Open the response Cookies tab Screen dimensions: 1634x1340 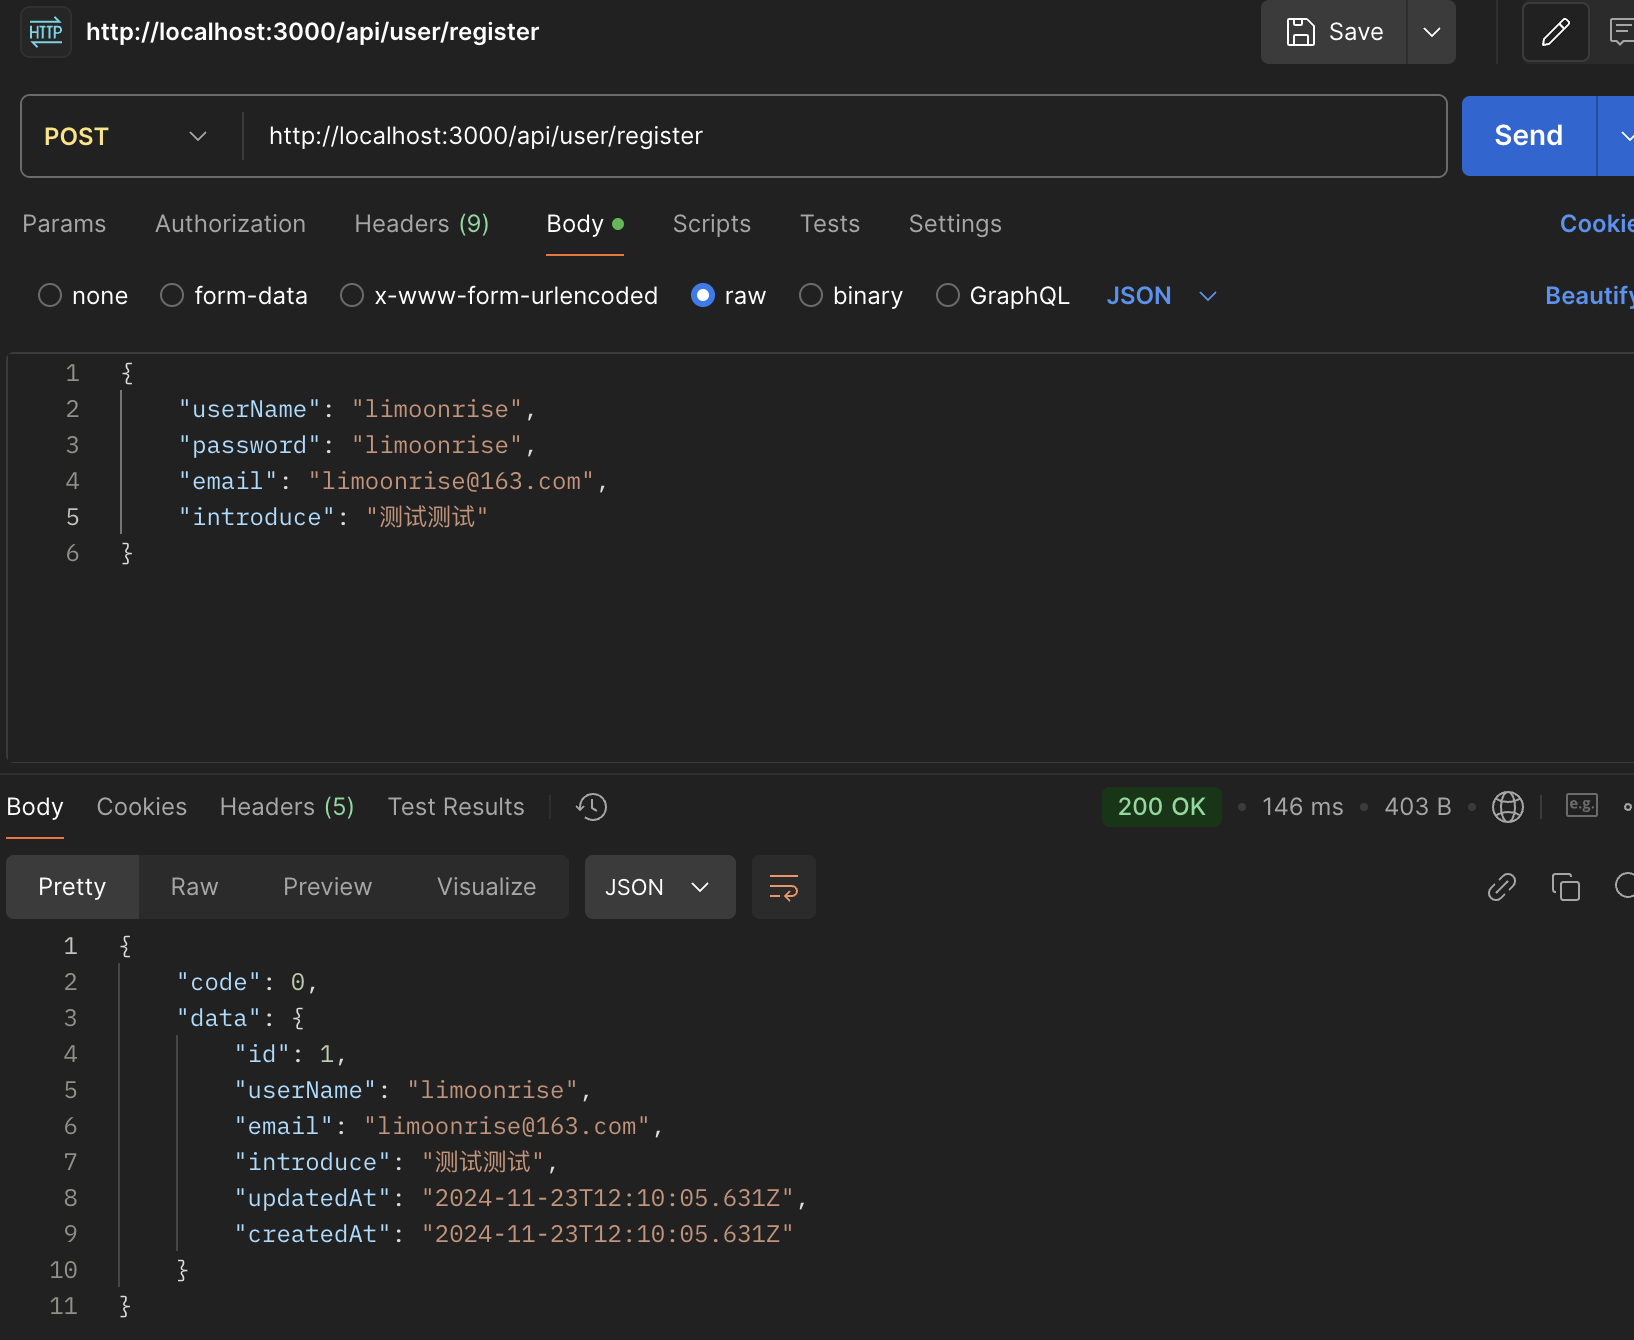click(142, 807)
